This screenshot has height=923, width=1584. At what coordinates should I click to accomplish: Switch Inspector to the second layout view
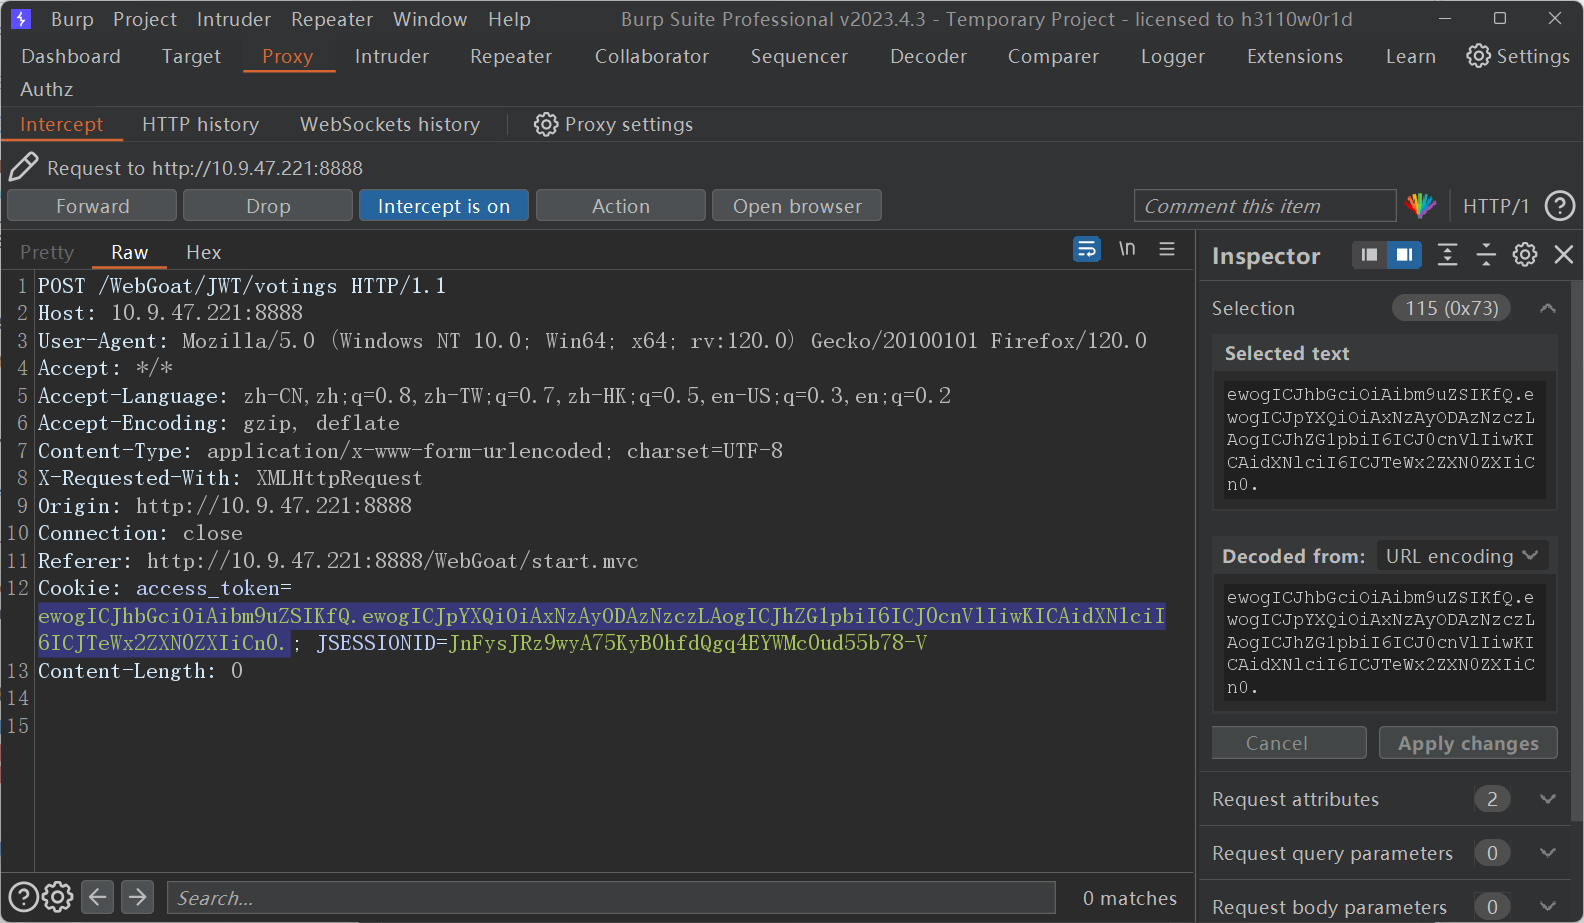pos(1404,255)
